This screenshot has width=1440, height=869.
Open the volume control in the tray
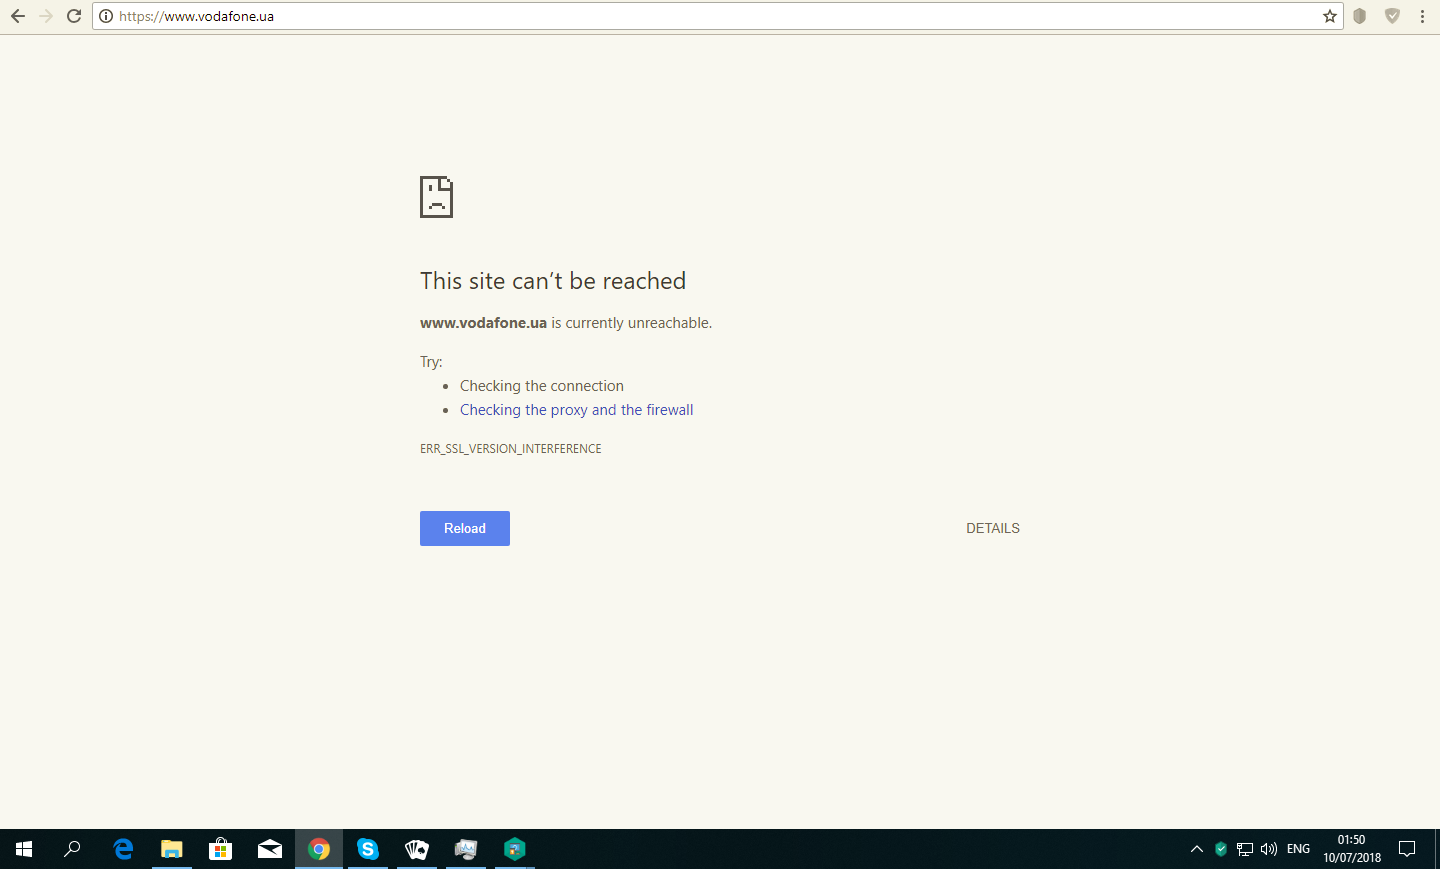(1269, 849)
